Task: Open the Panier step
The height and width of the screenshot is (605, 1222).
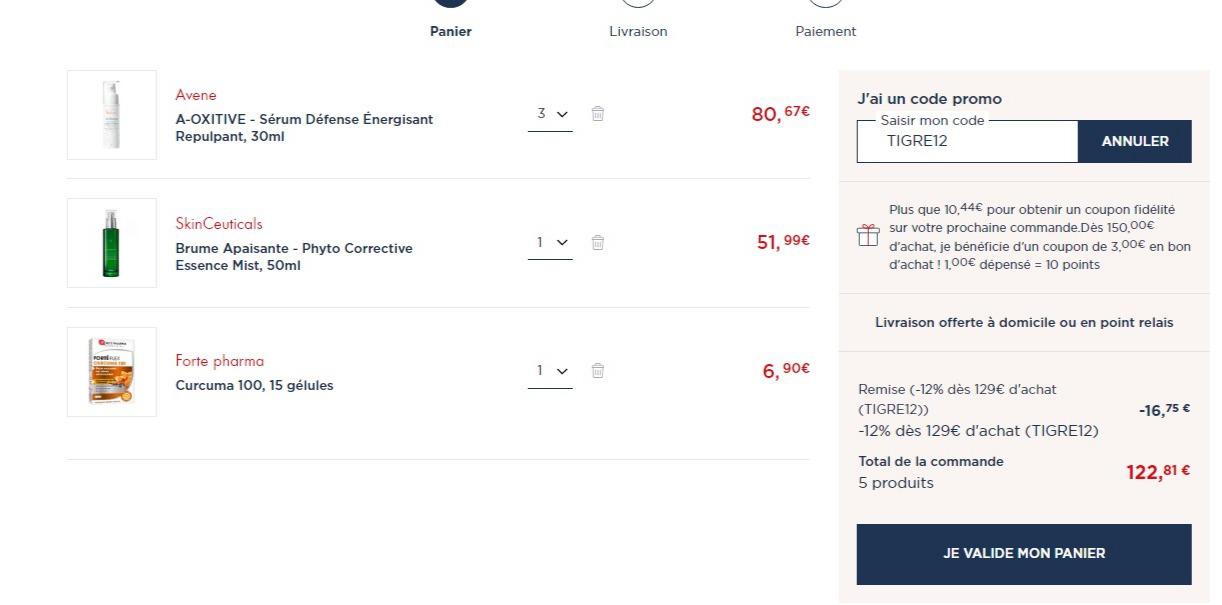Action: pyautogui.click(x=451, y=31)
